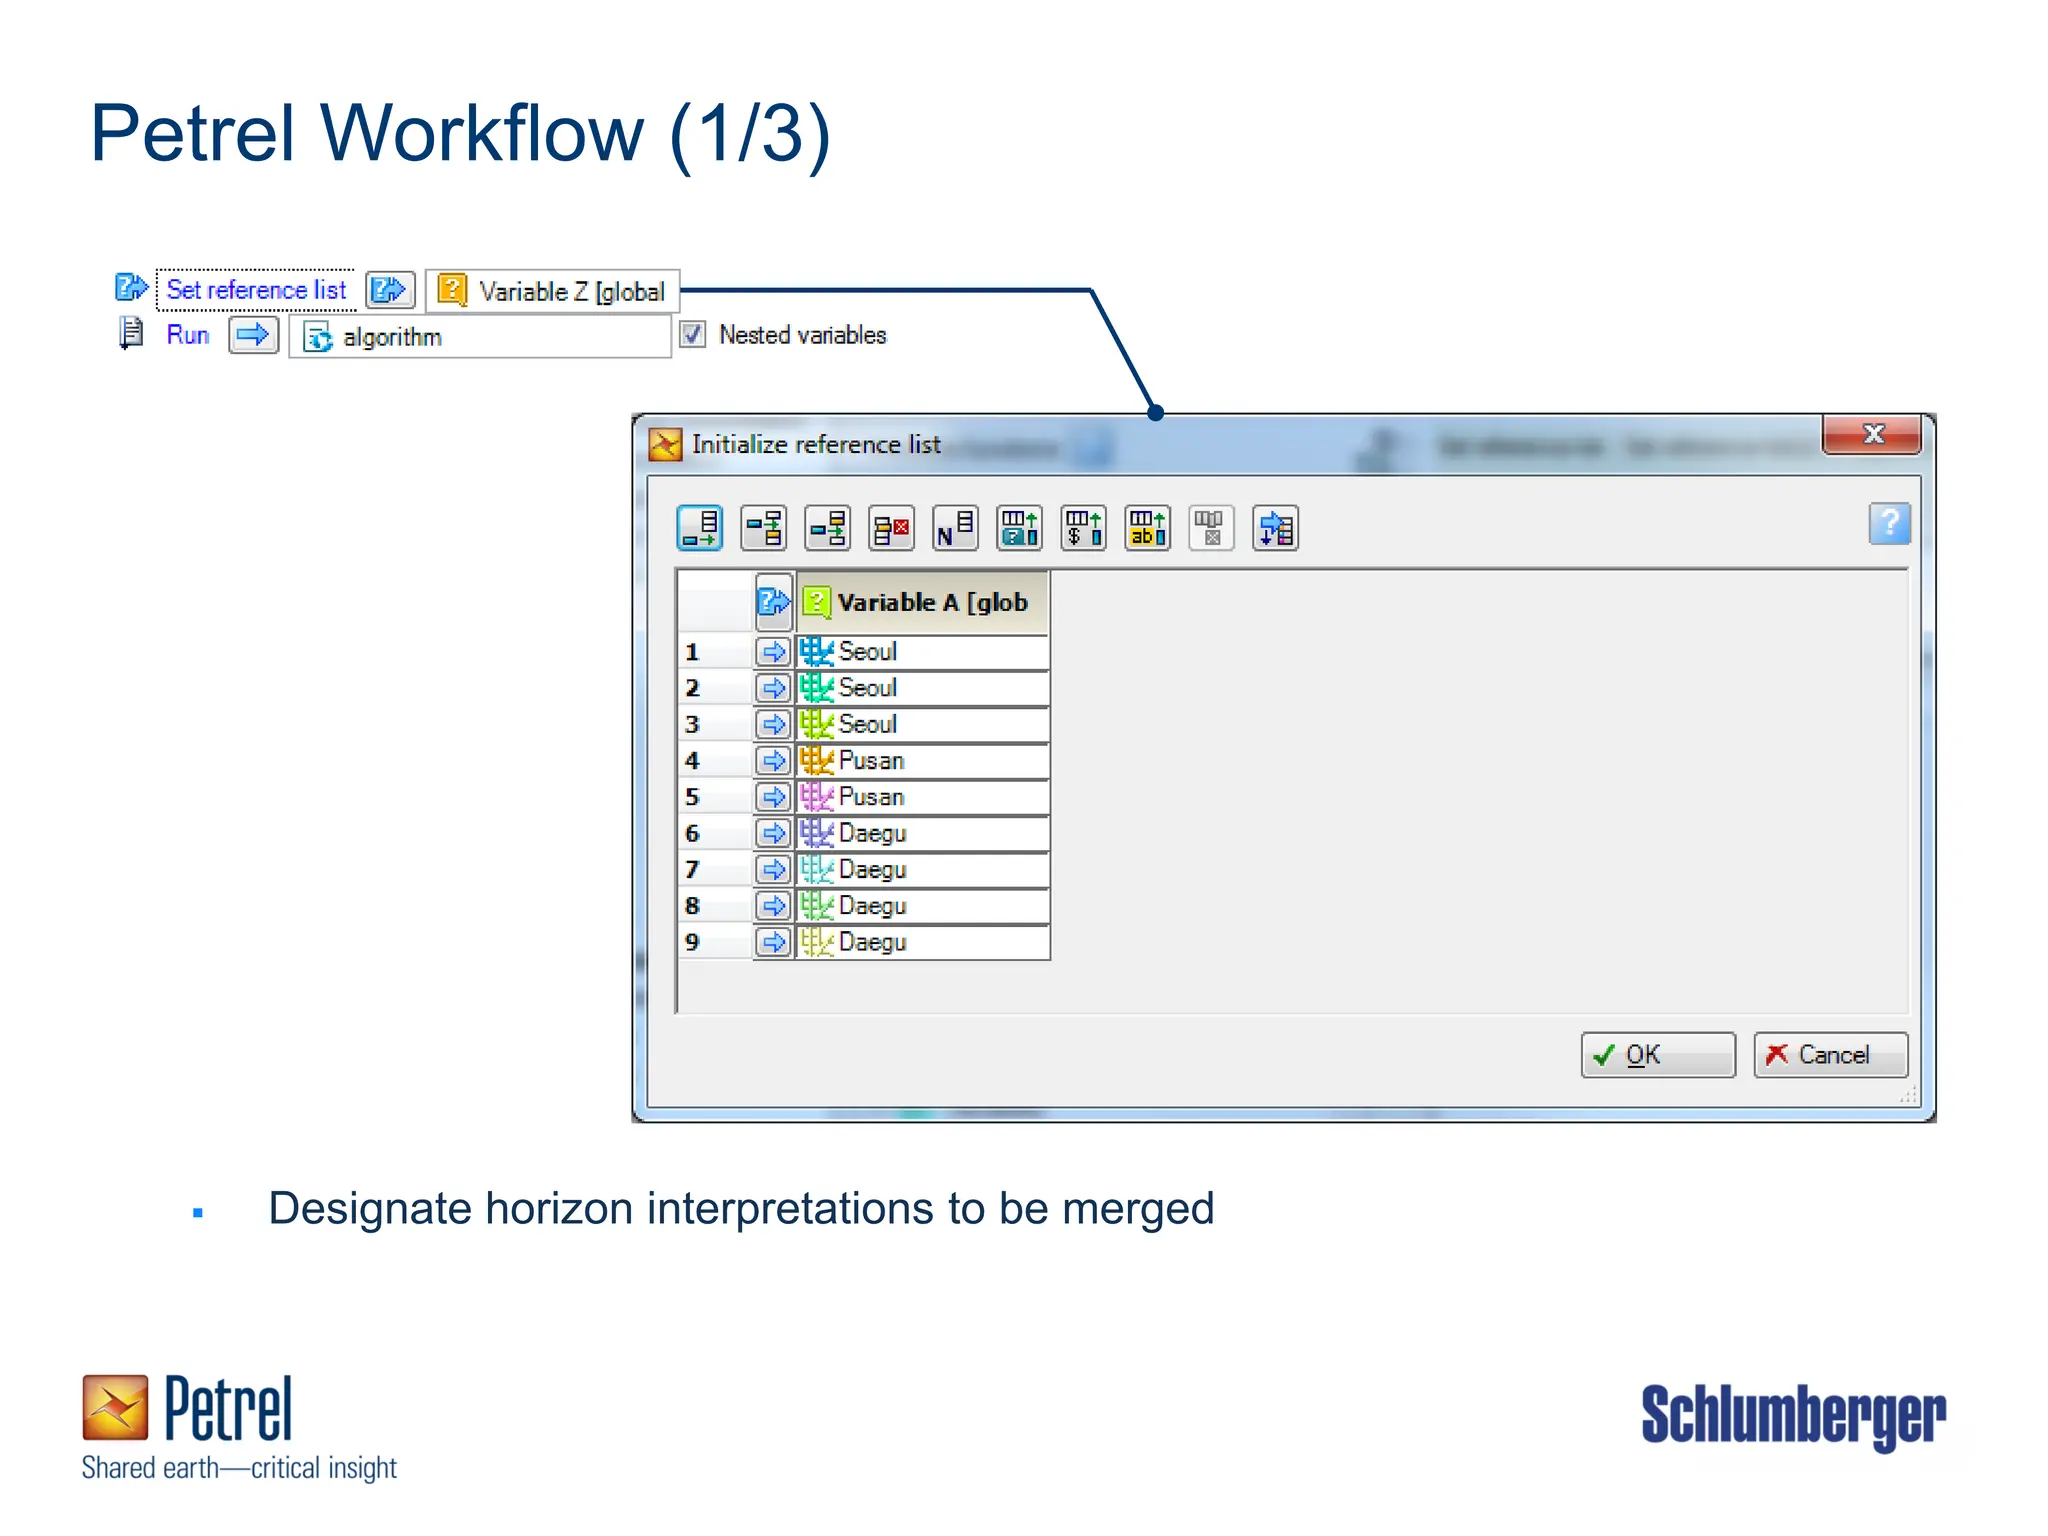Select the Variable Z global field
Viewport: 2048px width, 1536px height.
click(553, 291)
